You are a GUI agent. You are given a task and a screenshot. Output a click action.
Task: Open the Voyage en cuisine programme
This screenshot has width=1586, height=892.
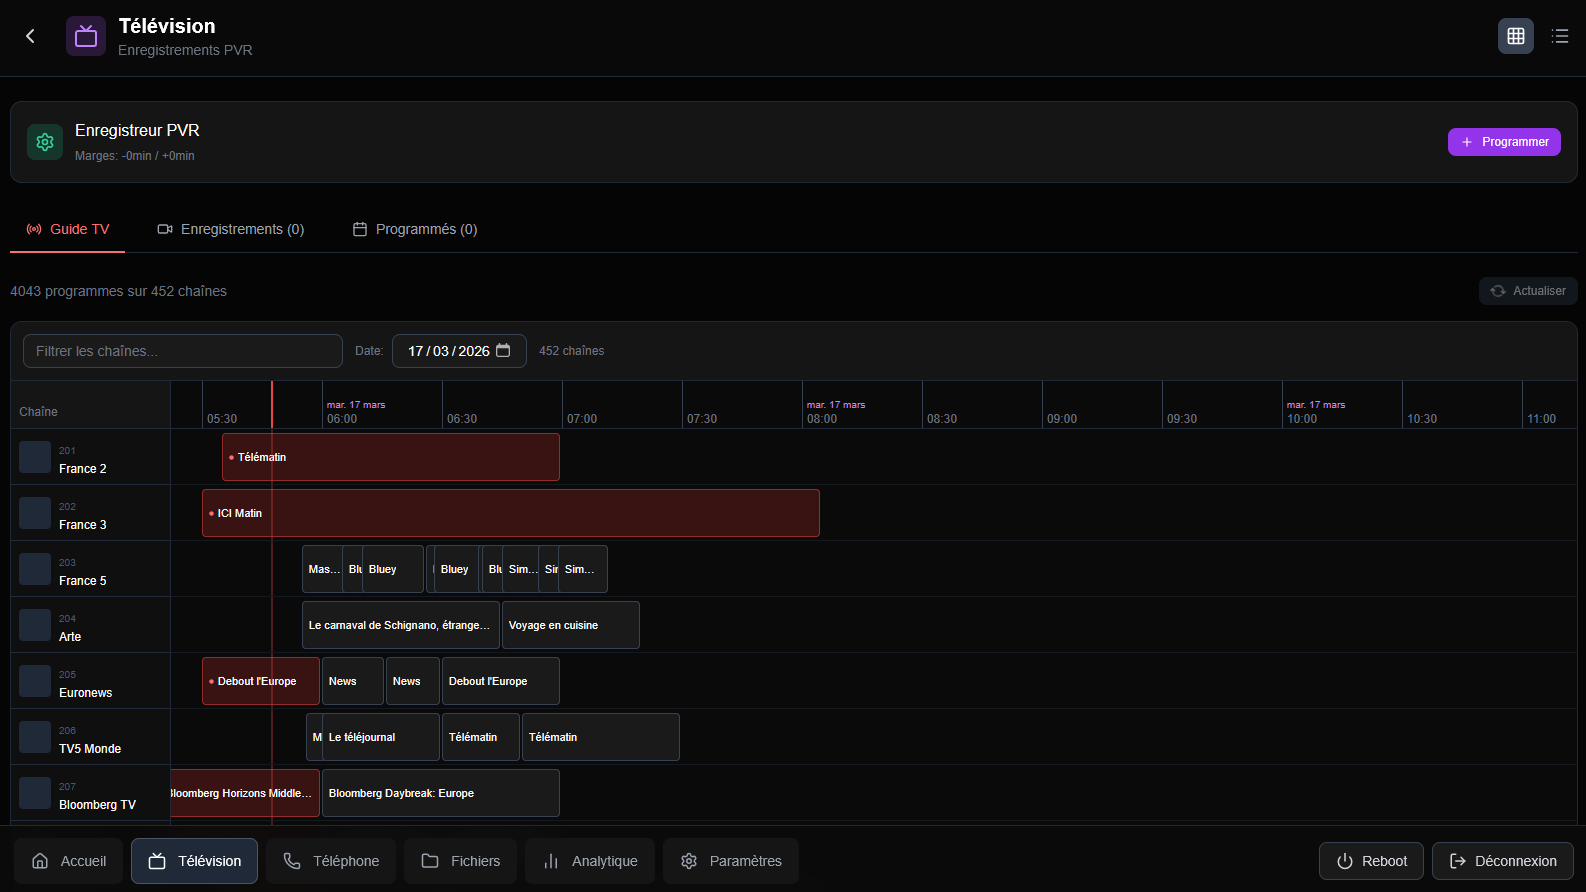click(x=571, y=625)
